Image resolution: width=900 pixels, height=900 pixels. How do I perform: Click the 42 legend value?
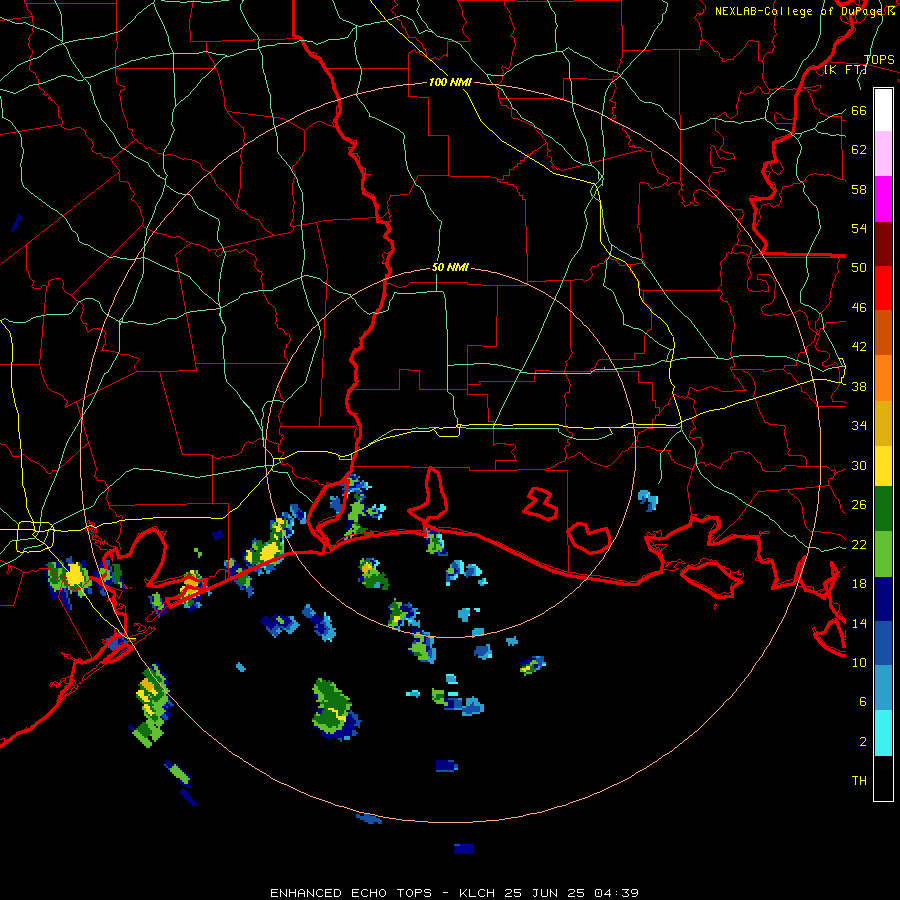859,347
